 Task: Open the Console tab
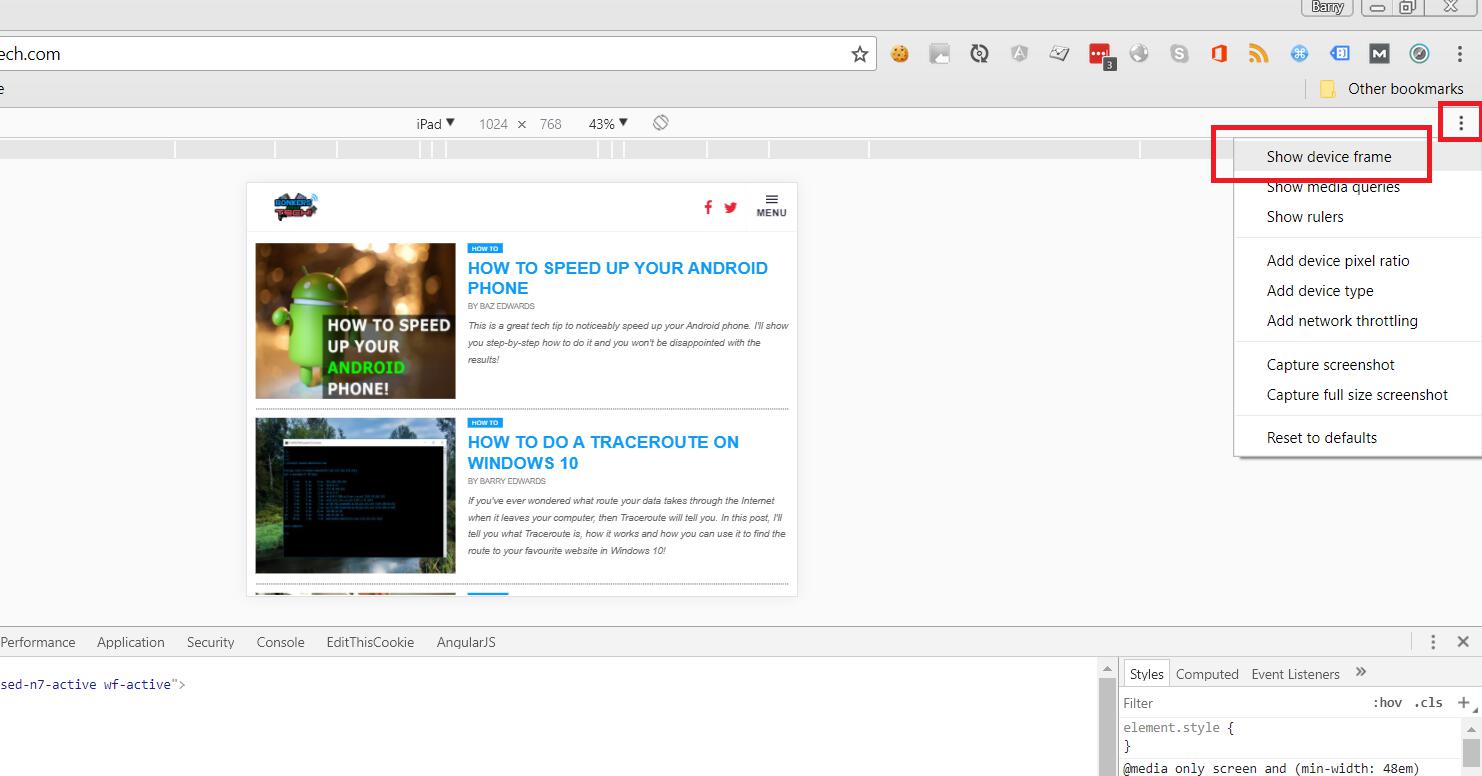point(280,642)
